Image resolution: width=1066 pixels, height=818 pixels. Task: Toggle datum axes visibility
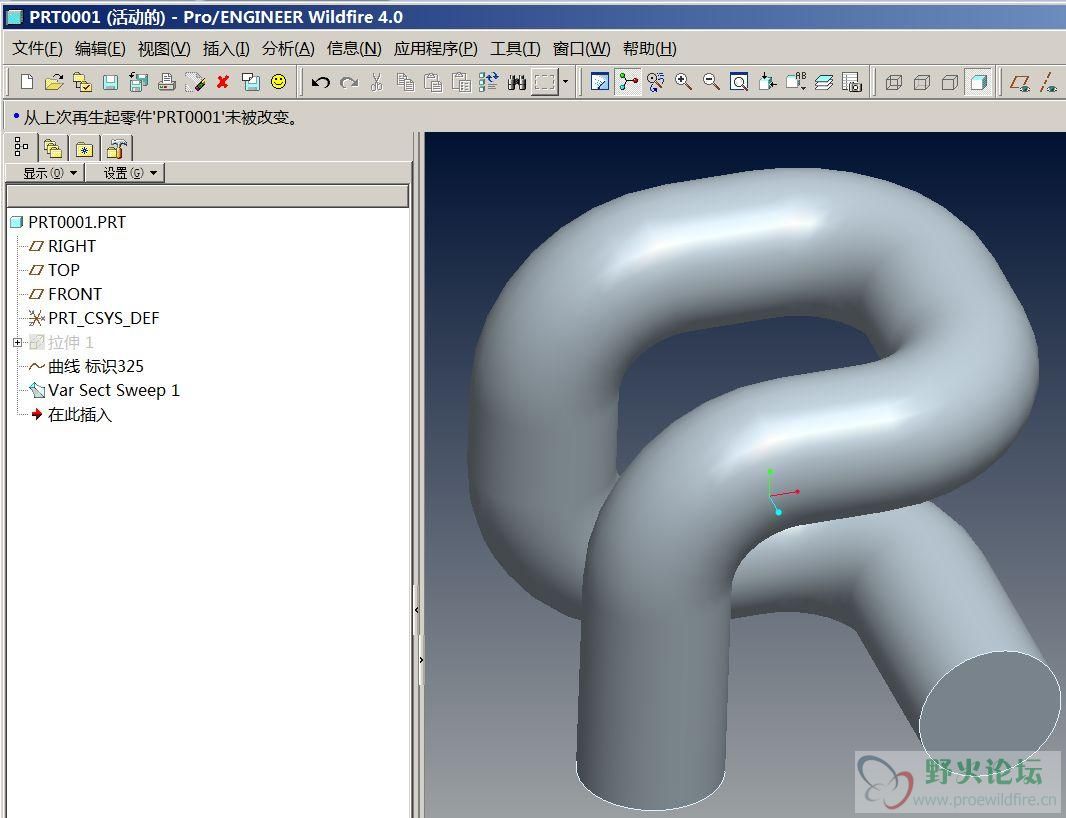click(1048, 82)
